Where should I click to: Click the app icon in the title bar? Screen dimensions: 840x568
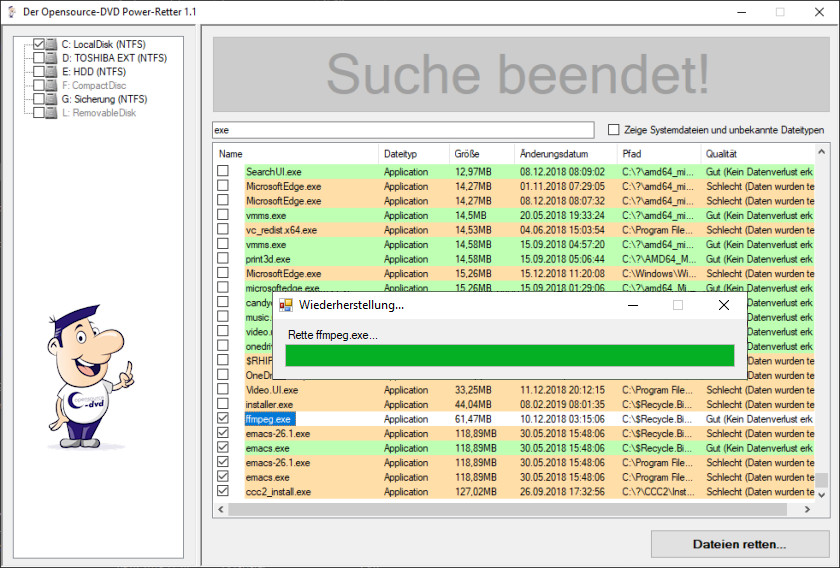(x=10, y=11)
